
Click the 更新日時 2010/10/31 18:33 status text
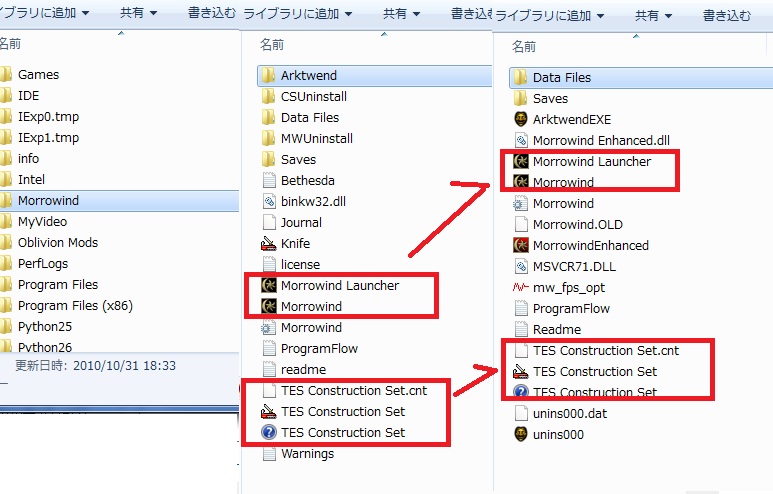click(95, 365)
